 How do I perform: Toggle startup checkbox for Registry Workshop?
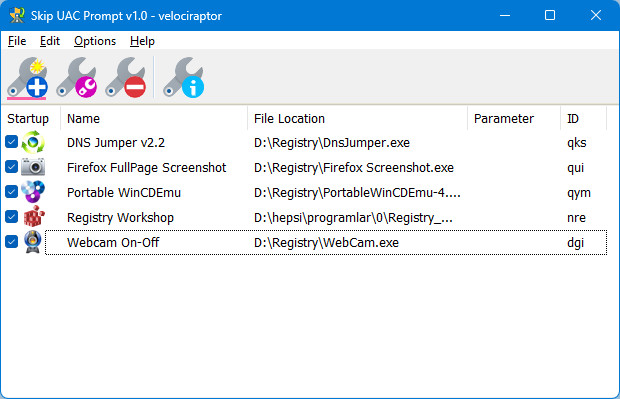(11, 217)
